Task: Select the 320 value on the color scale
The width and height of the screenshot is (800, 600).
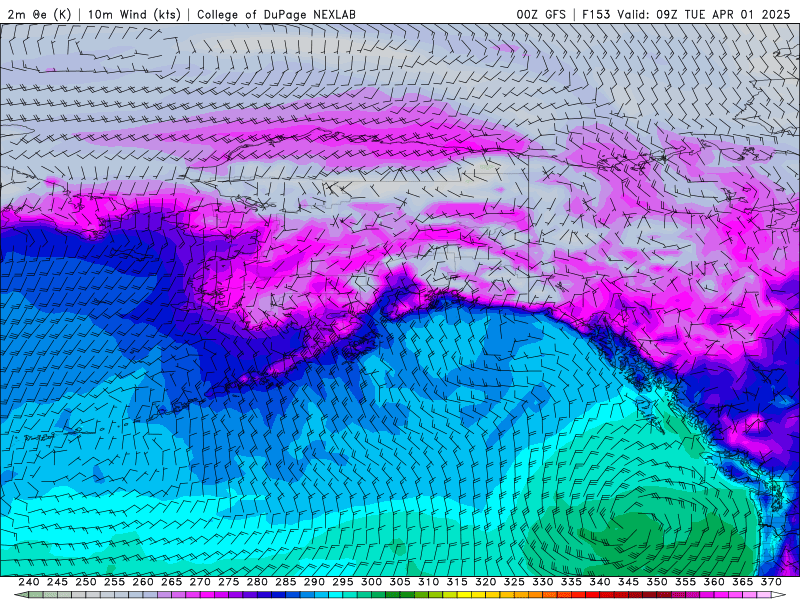Action: pos(486,582)
